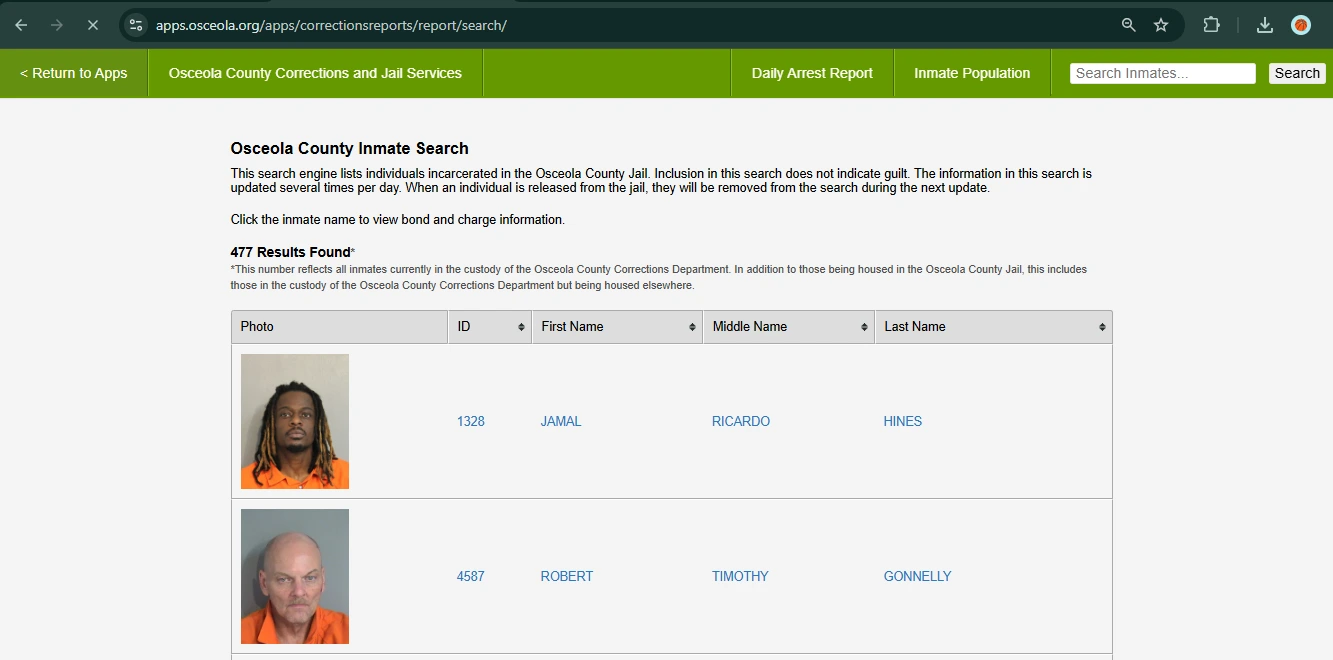This screenshot has height=660, width=1333.
Task: Click the Search button
Action: coord(1297,73)
